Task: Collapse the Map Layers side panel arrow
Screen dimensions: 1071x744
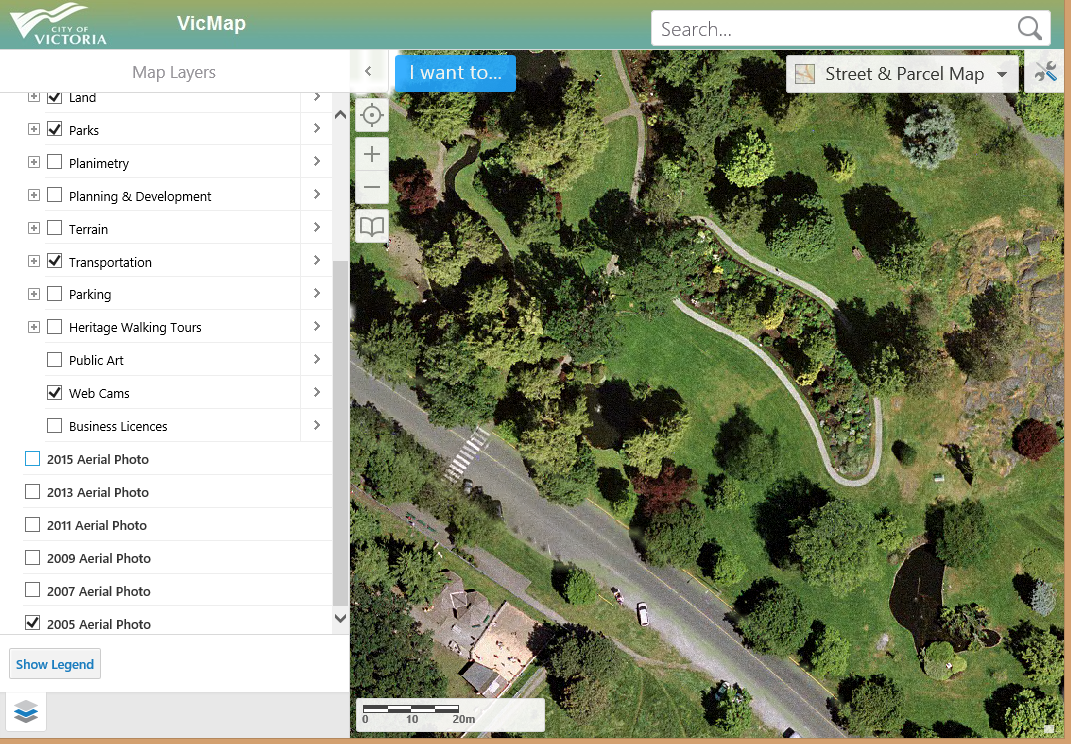Action: 368,71
